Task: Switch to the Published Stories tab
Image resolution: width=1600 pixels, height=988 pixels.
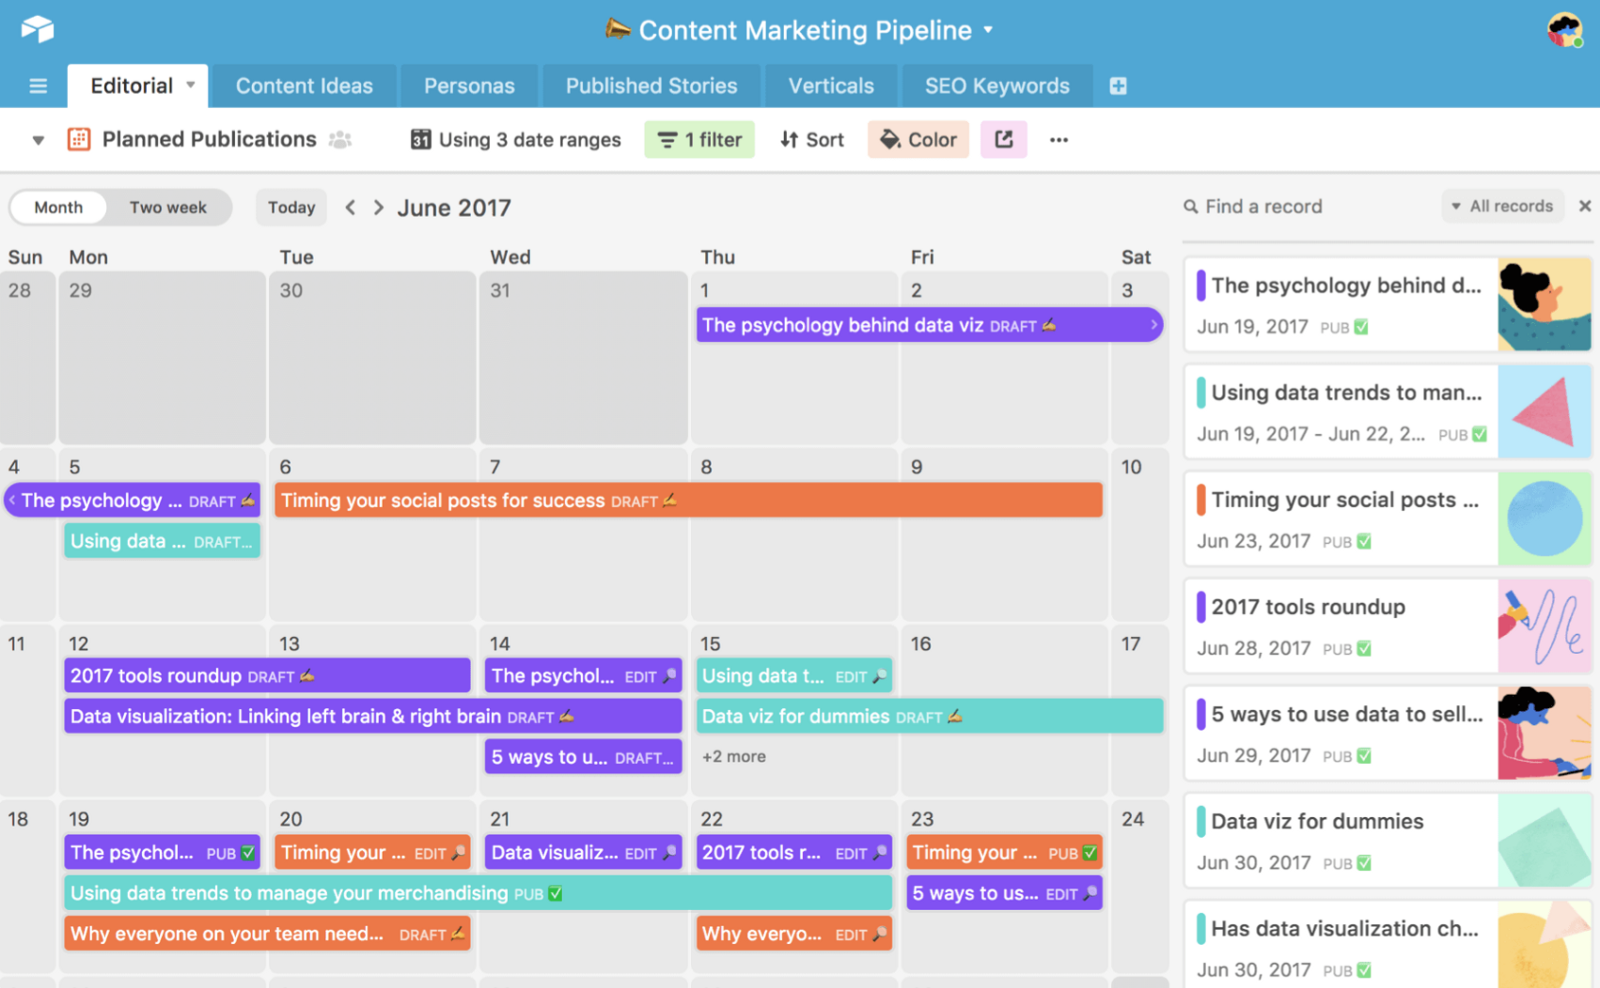Action: (651, 86)
